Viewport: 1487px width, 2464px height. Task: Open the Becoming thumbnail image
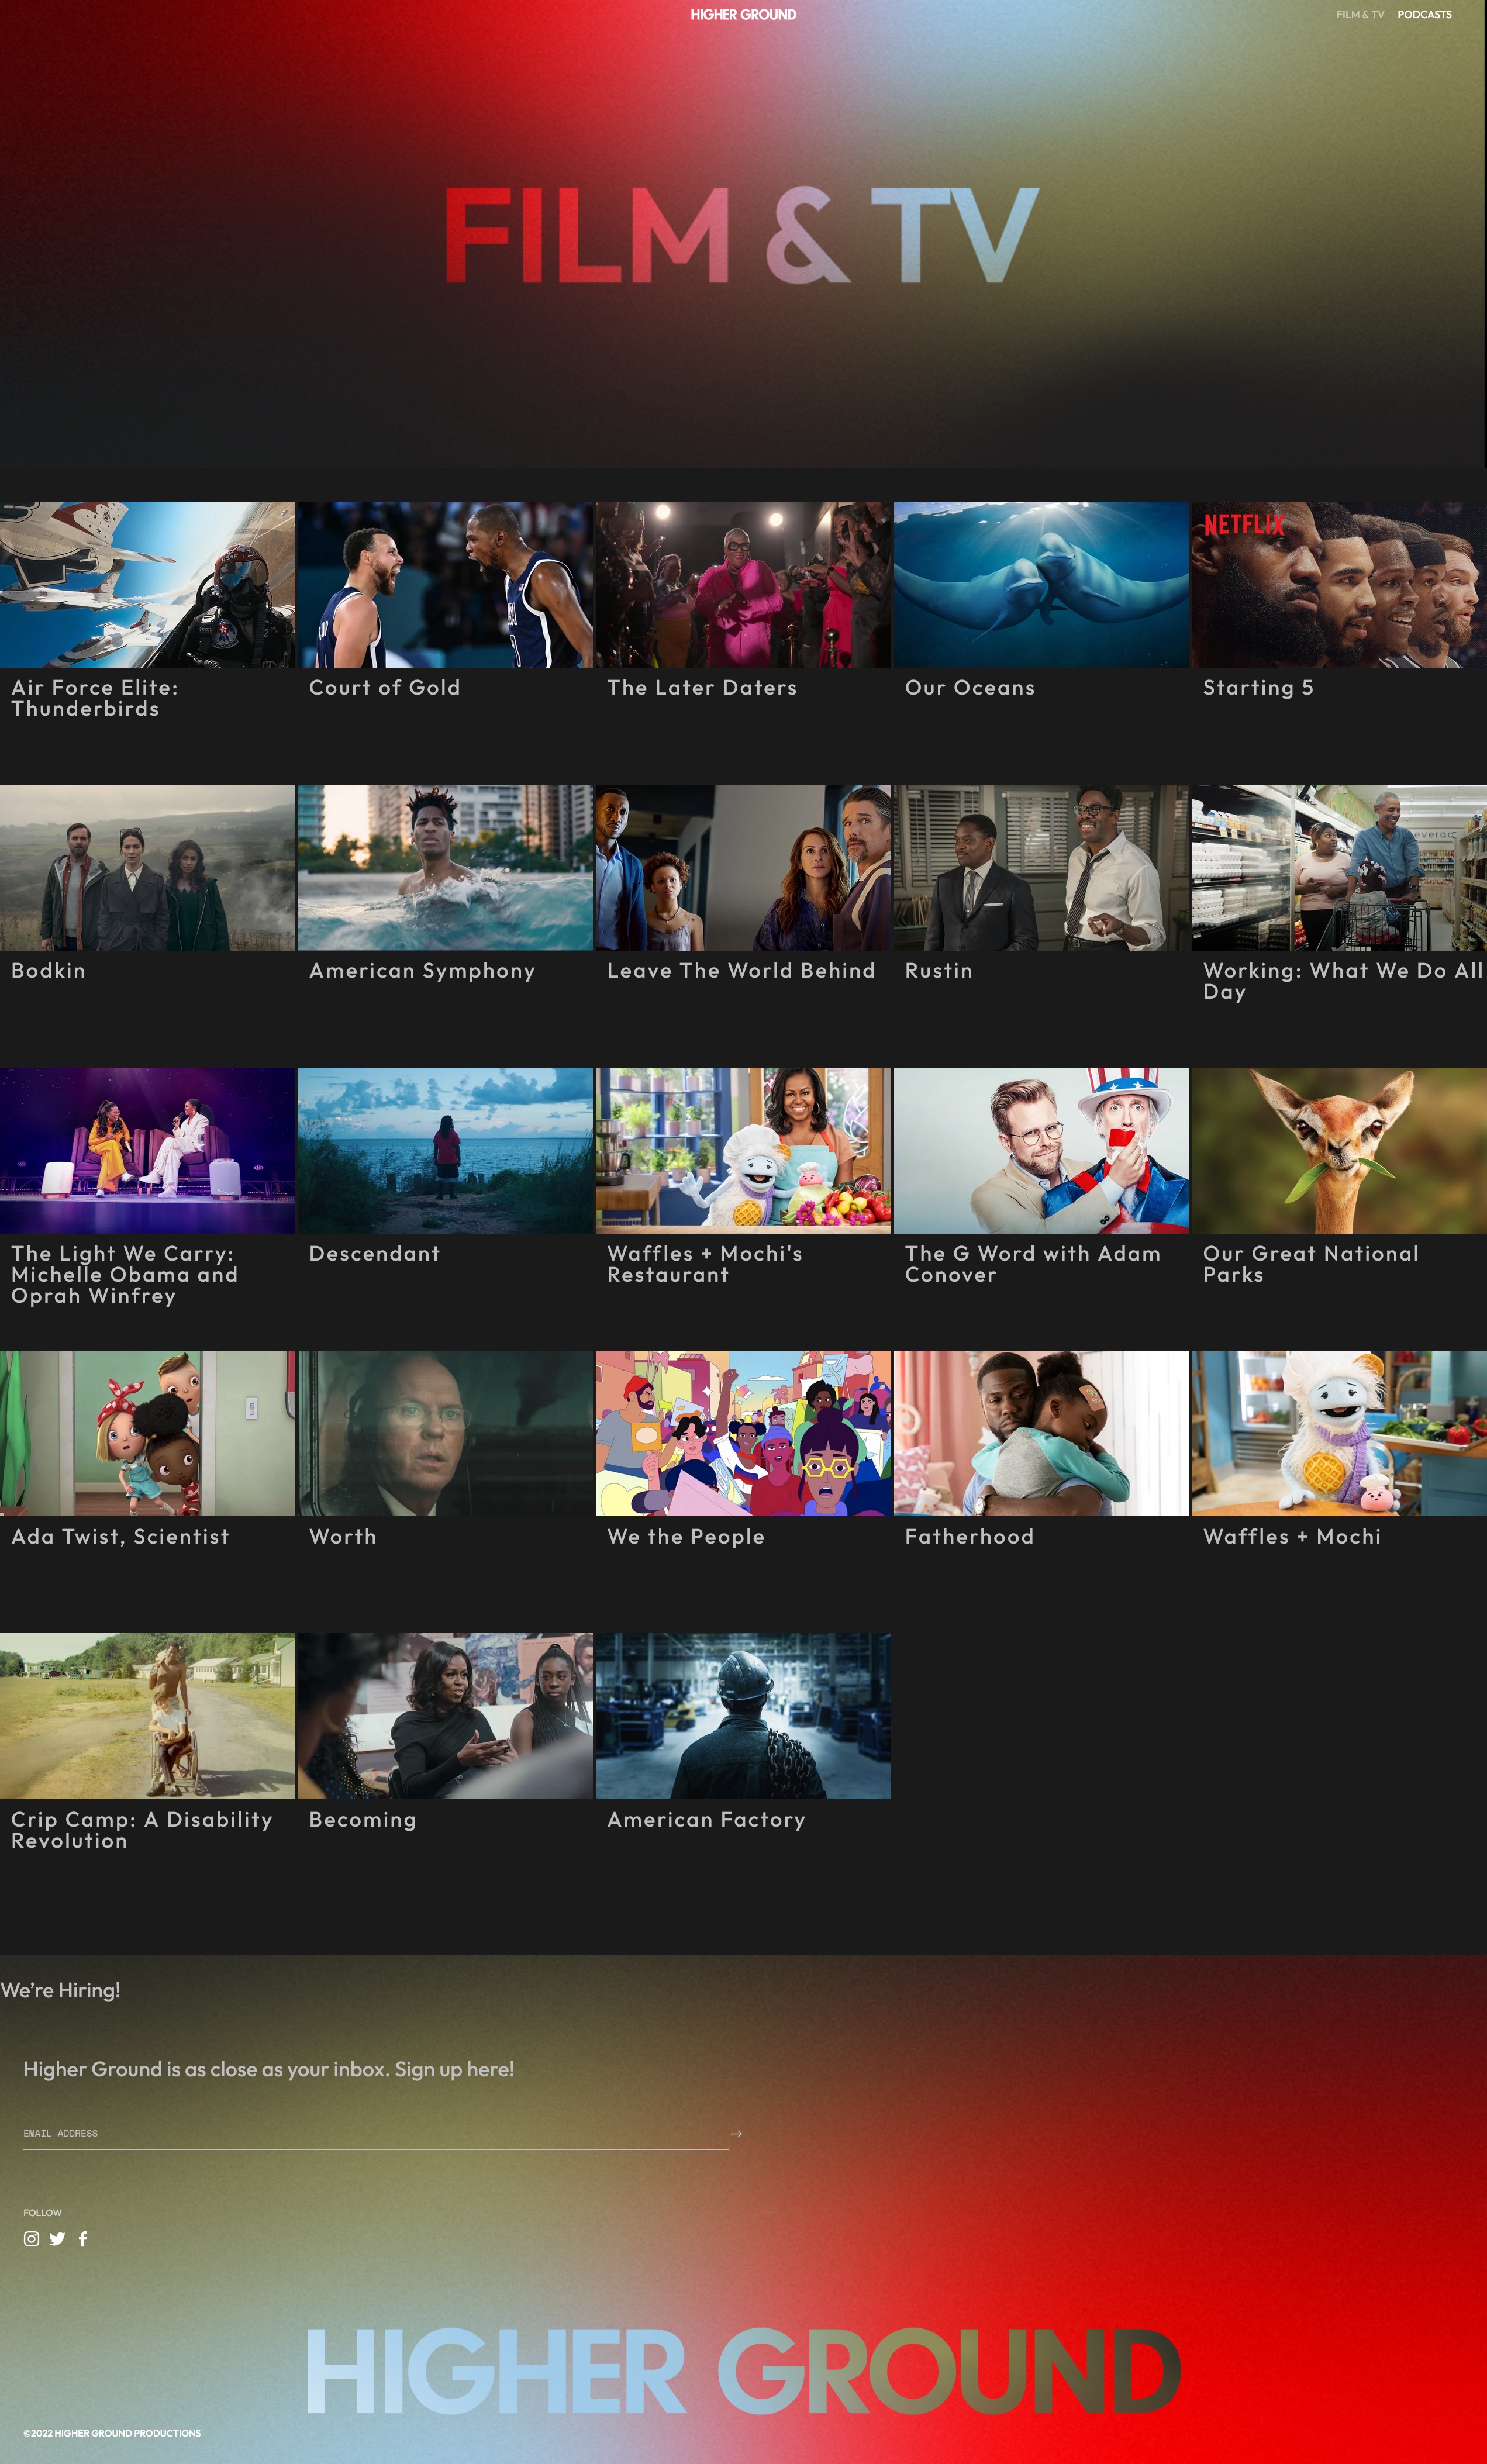(x=445, y=1716)
